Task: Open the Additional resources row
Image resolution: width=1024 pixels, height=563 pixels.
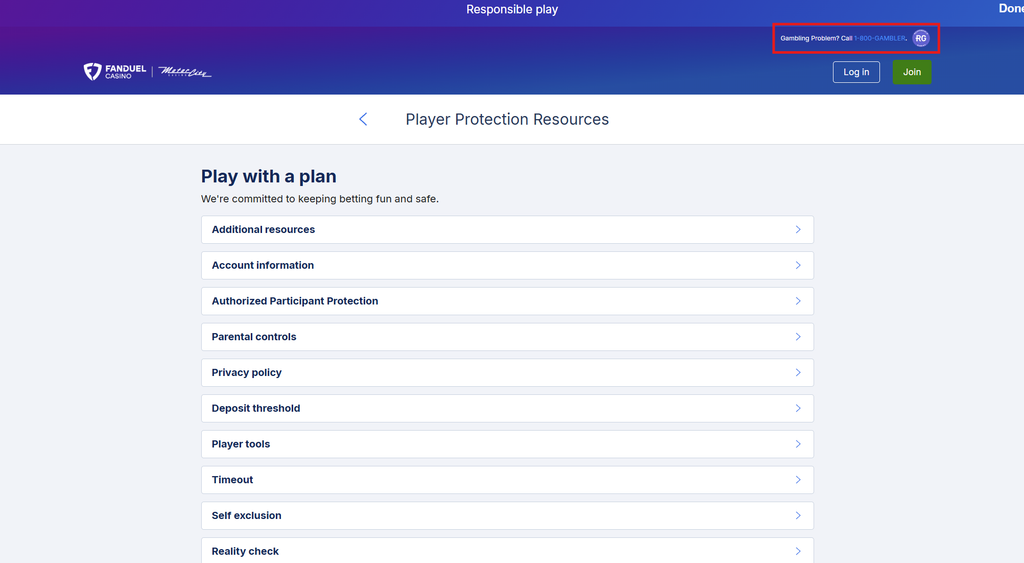Action: tap(507, 229)
